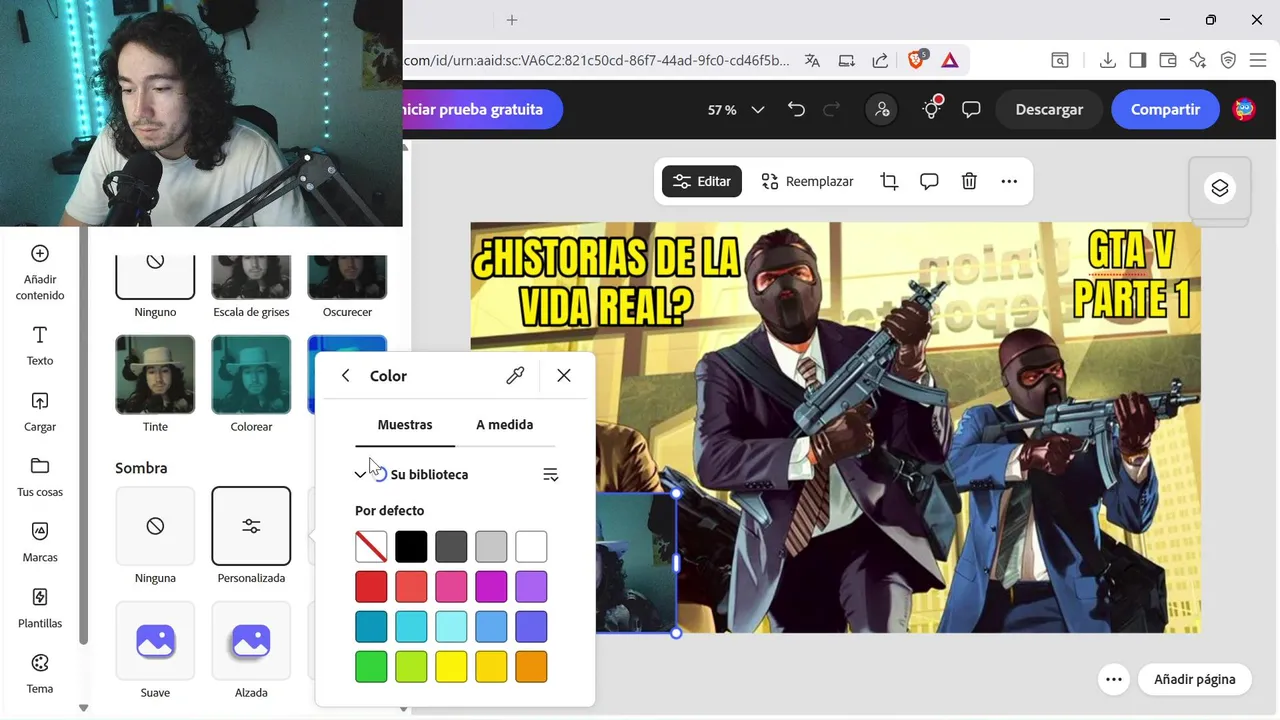
Task: Open a new browser tab
Action: (x=512, y=20)
